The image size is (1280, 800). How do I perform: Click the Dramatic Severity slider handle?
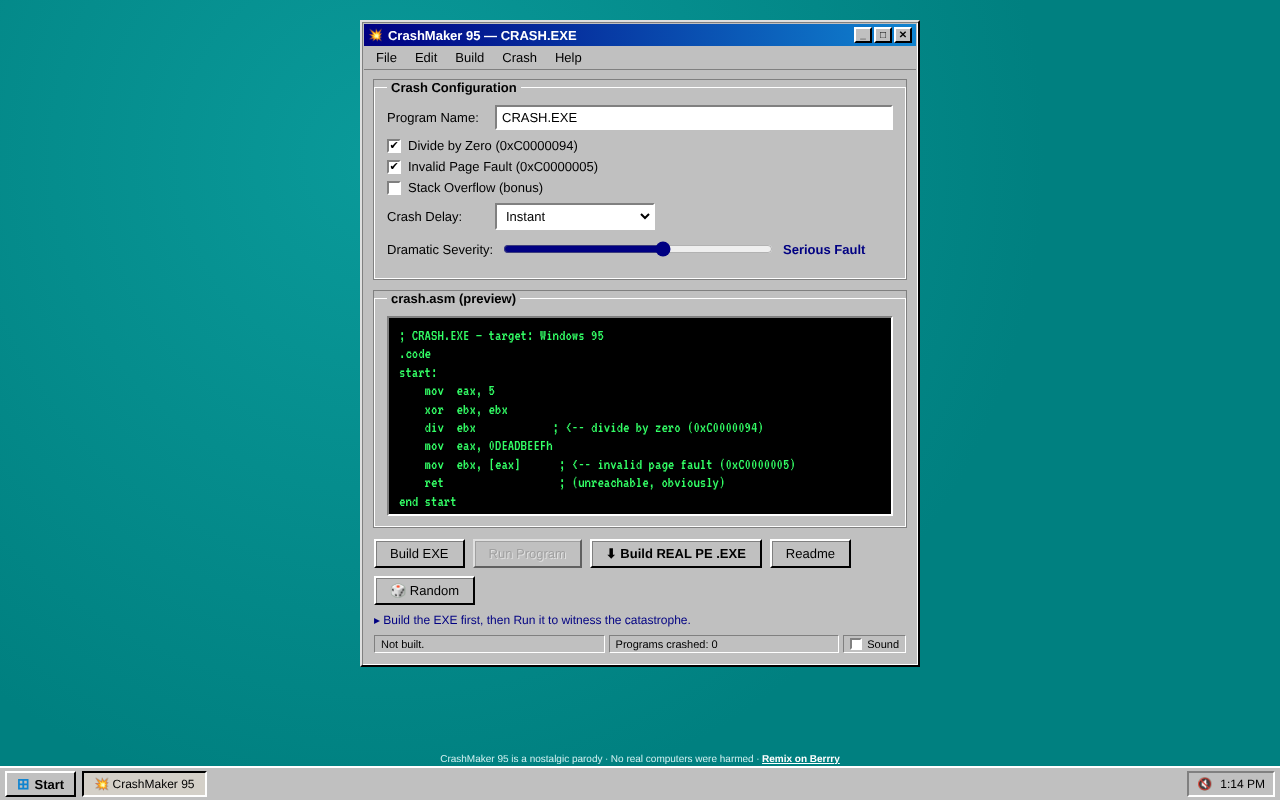pos(663,249)
